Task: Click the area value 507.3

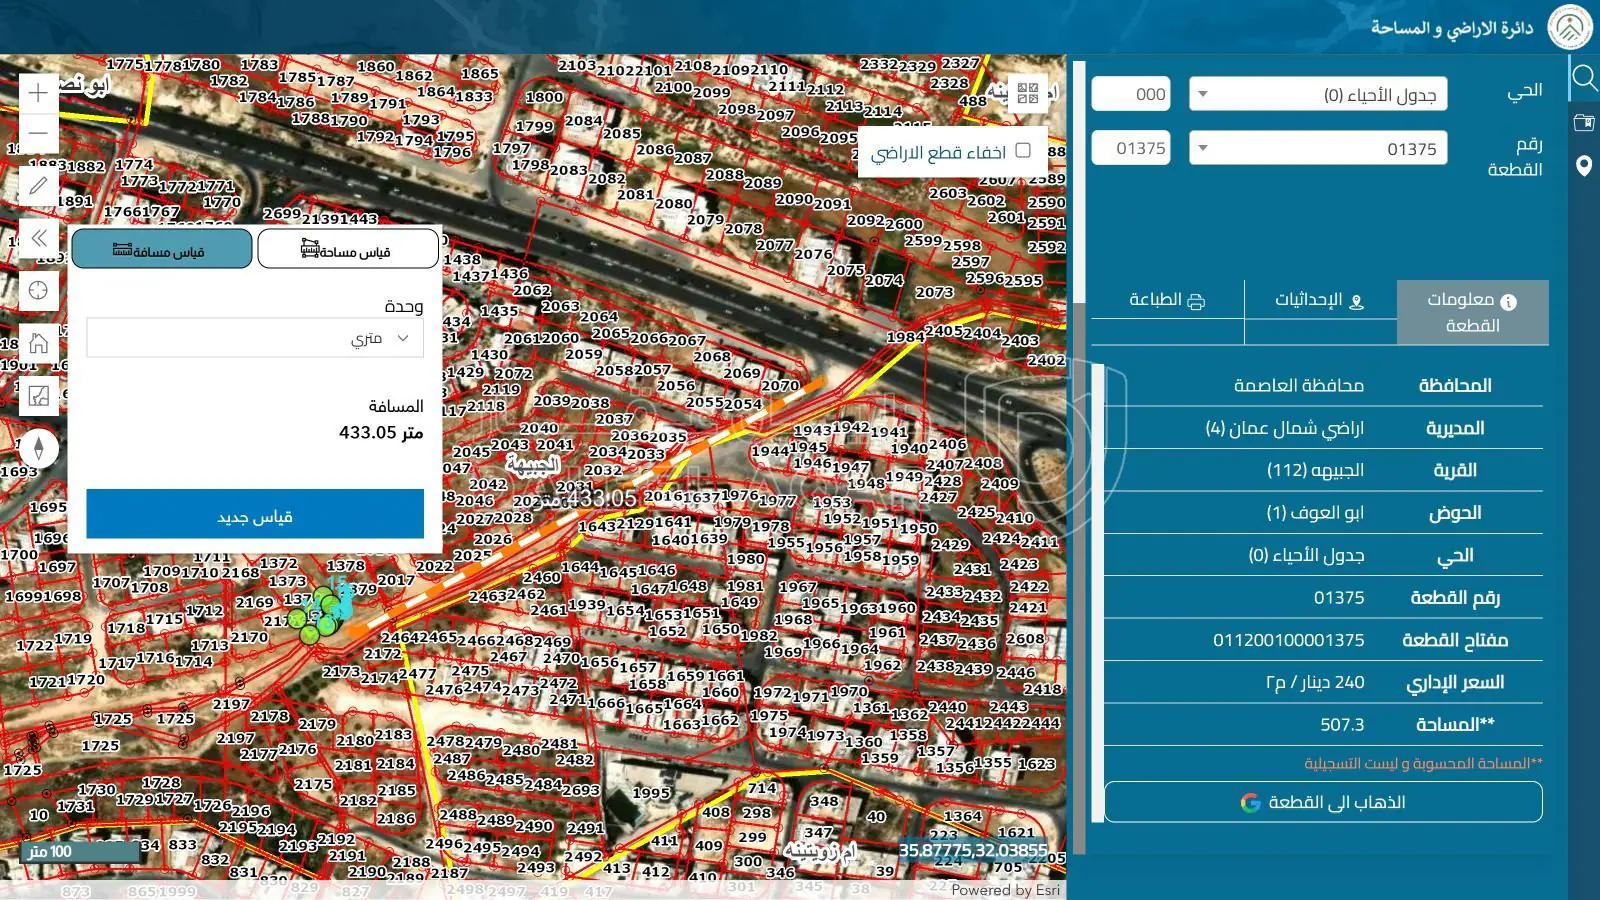Action: click(x=1342, y=724)
